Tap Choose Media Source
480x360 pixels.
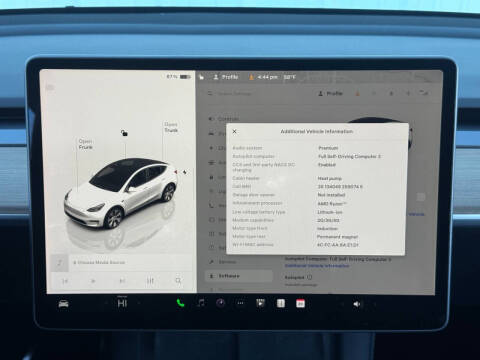coord(99,263)
